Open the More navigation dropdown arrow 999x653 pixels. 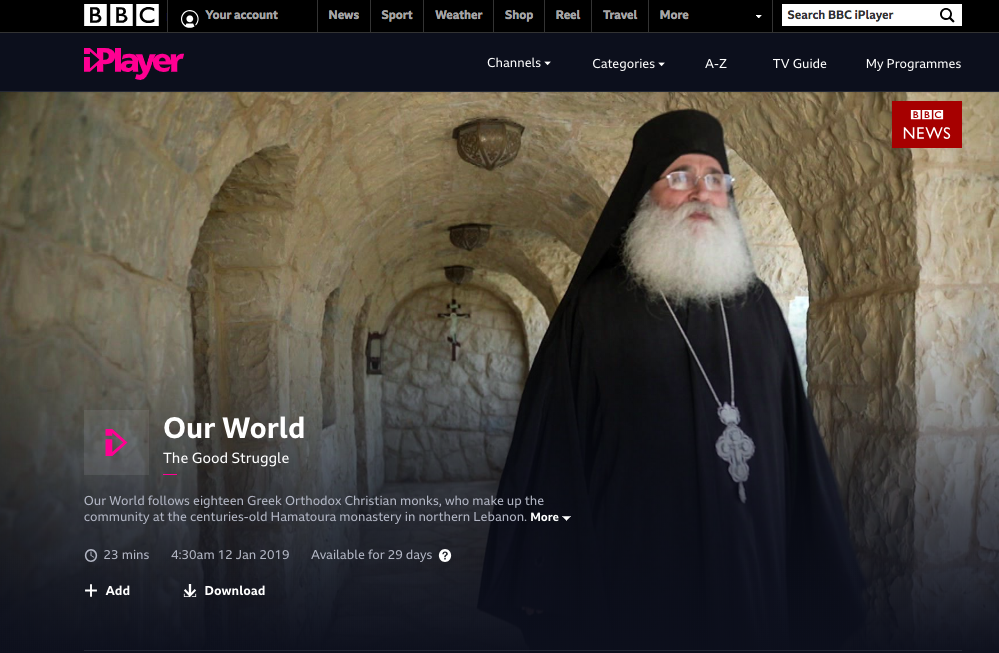(758, 17)
